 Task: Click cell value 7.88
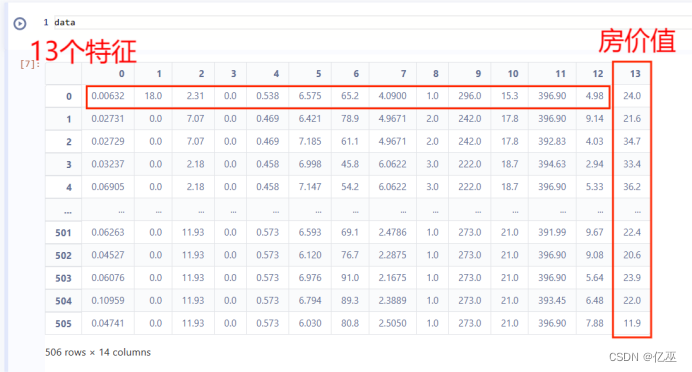click(594, 323)
